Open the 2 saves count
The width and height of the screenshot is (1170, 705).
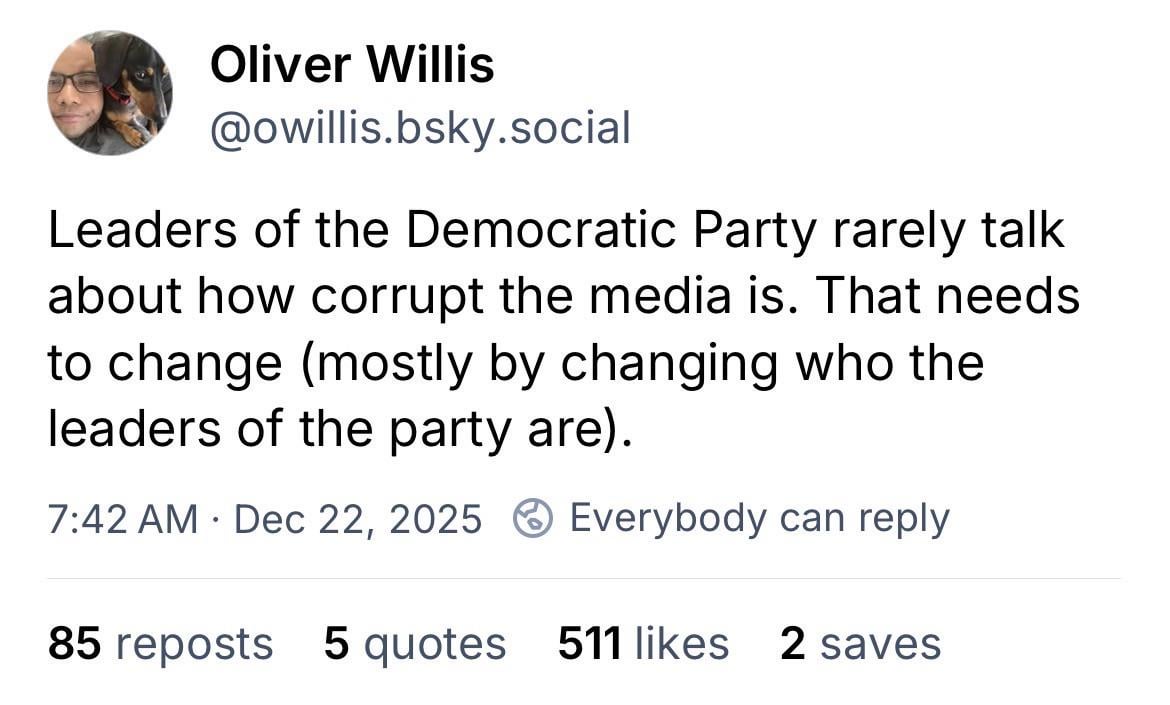coord(860,643)
